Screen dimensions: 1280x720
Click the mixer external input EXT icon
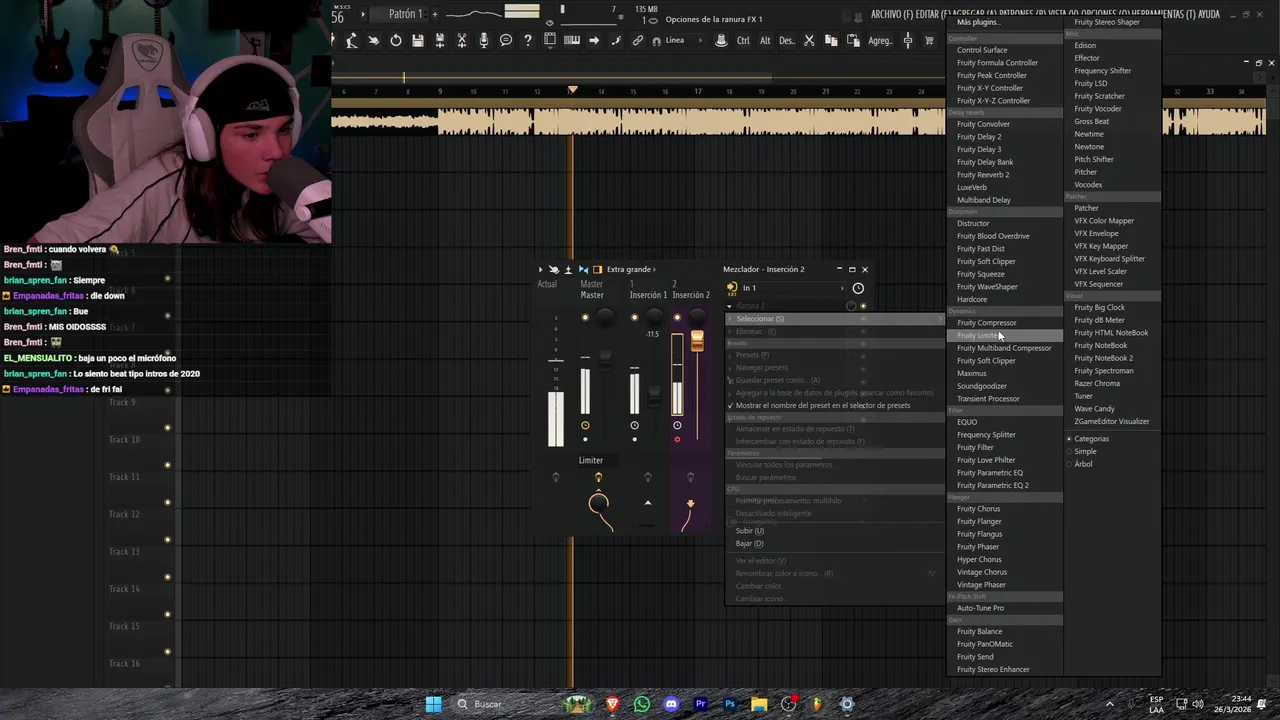pos(732,288)
